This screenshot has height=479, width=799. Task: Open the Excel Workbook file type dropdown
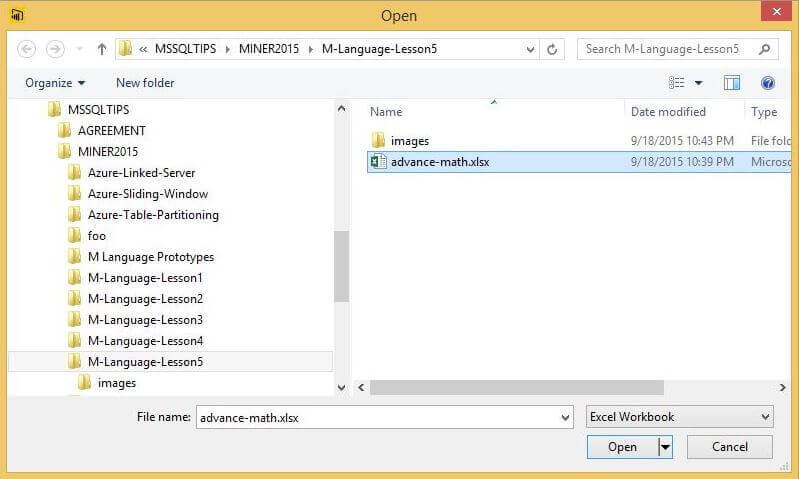point(679,417)
